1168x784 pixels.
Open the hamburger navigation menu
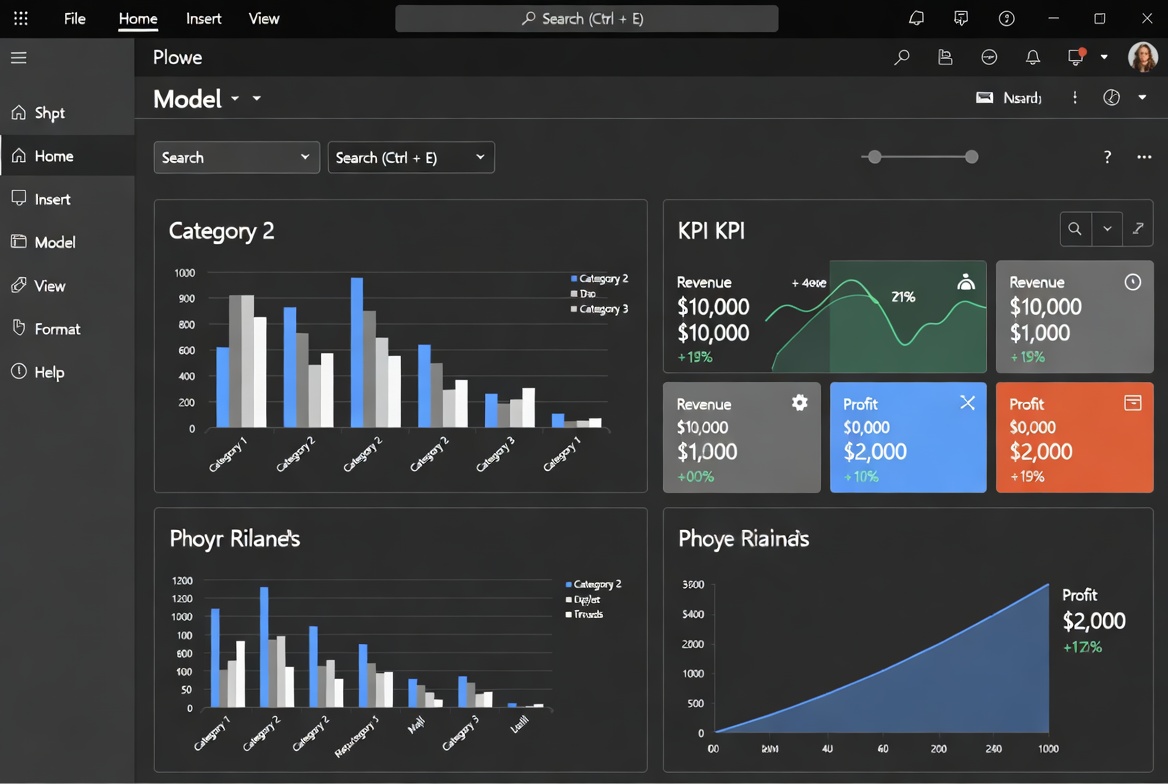(19, 58)
